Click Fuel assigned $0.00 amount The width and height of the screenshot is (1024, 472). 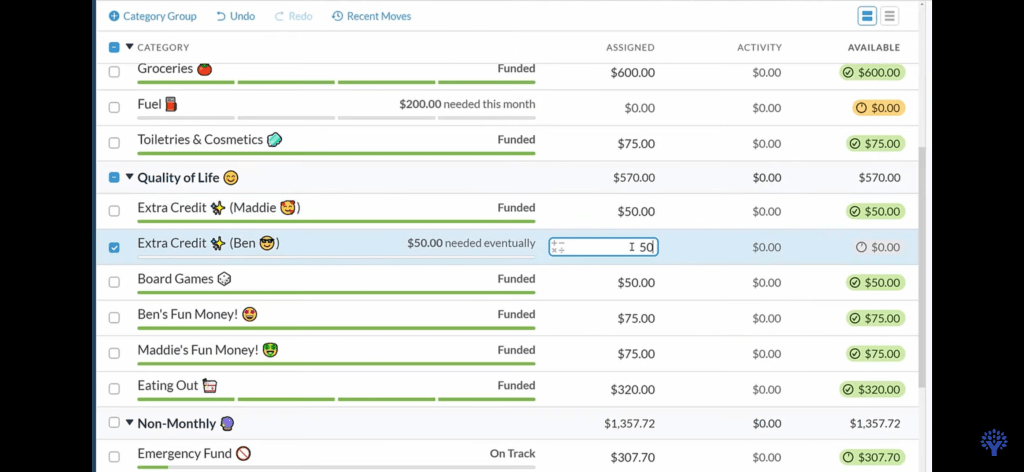pyautogui.click(x=639, y=108)
